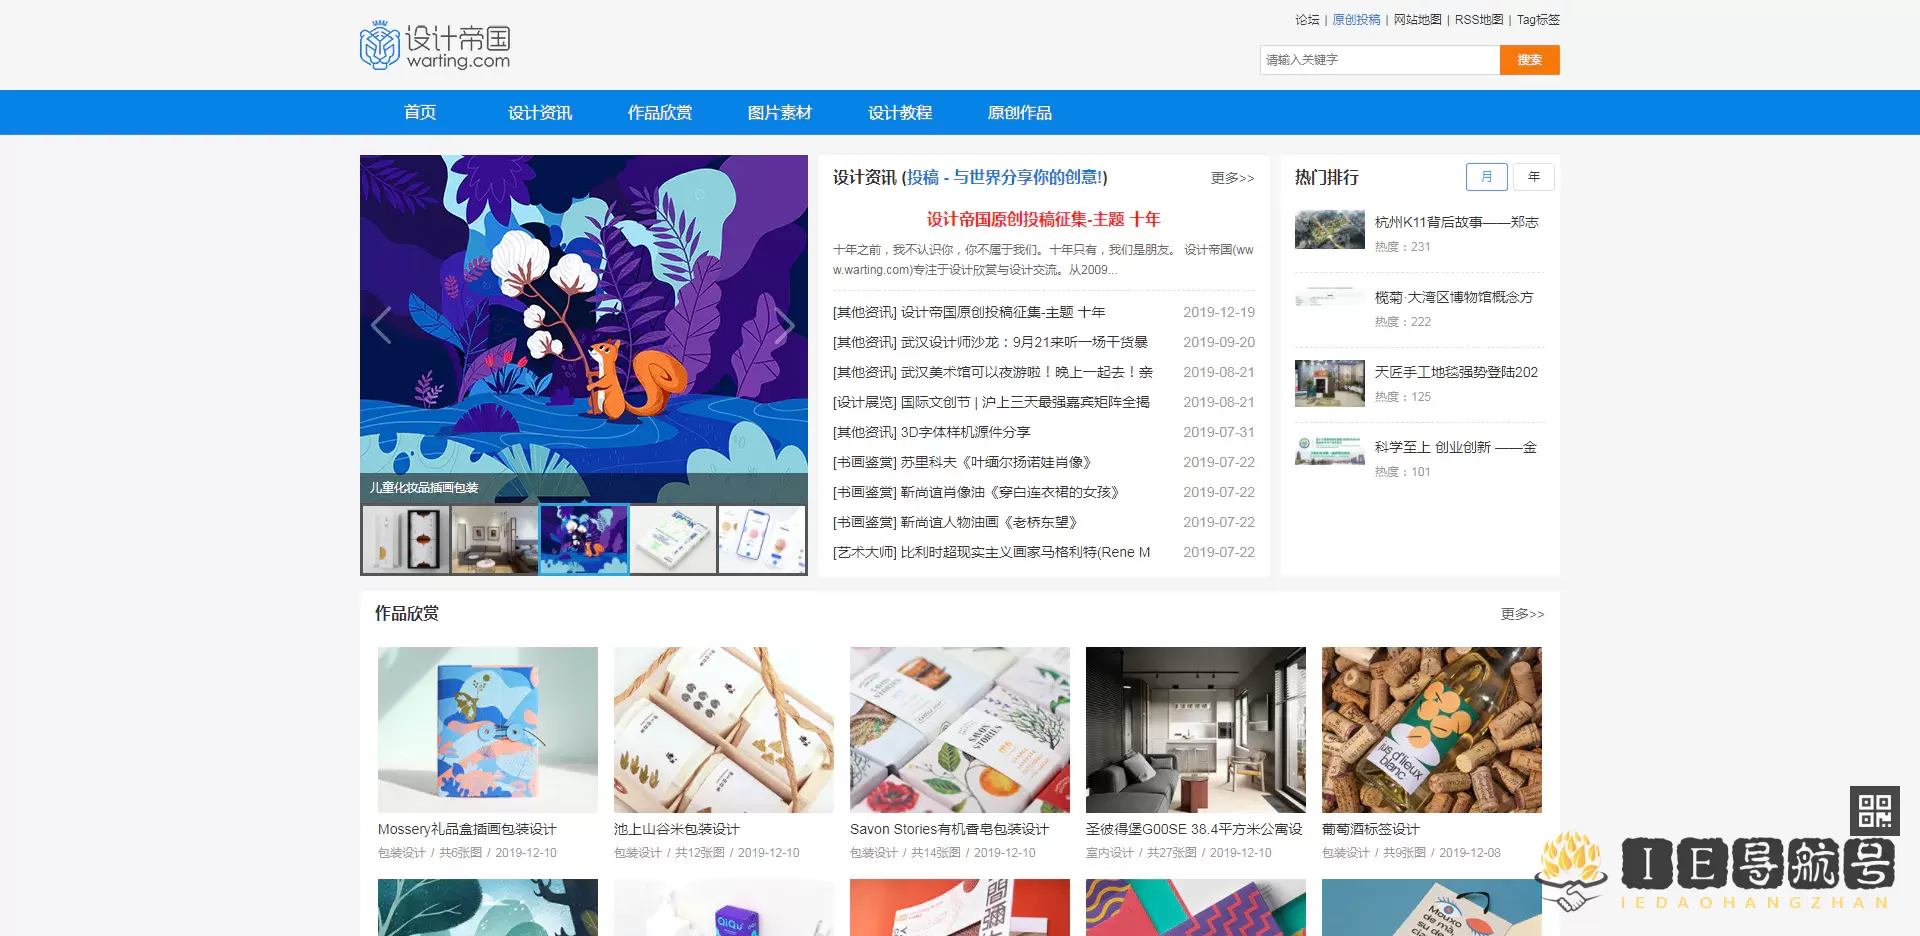Image resolution: width=1920 pixels, height=936 pixels.
Task: Click 更多>> next to 设计资讯
Action: tap(1231, 178)
